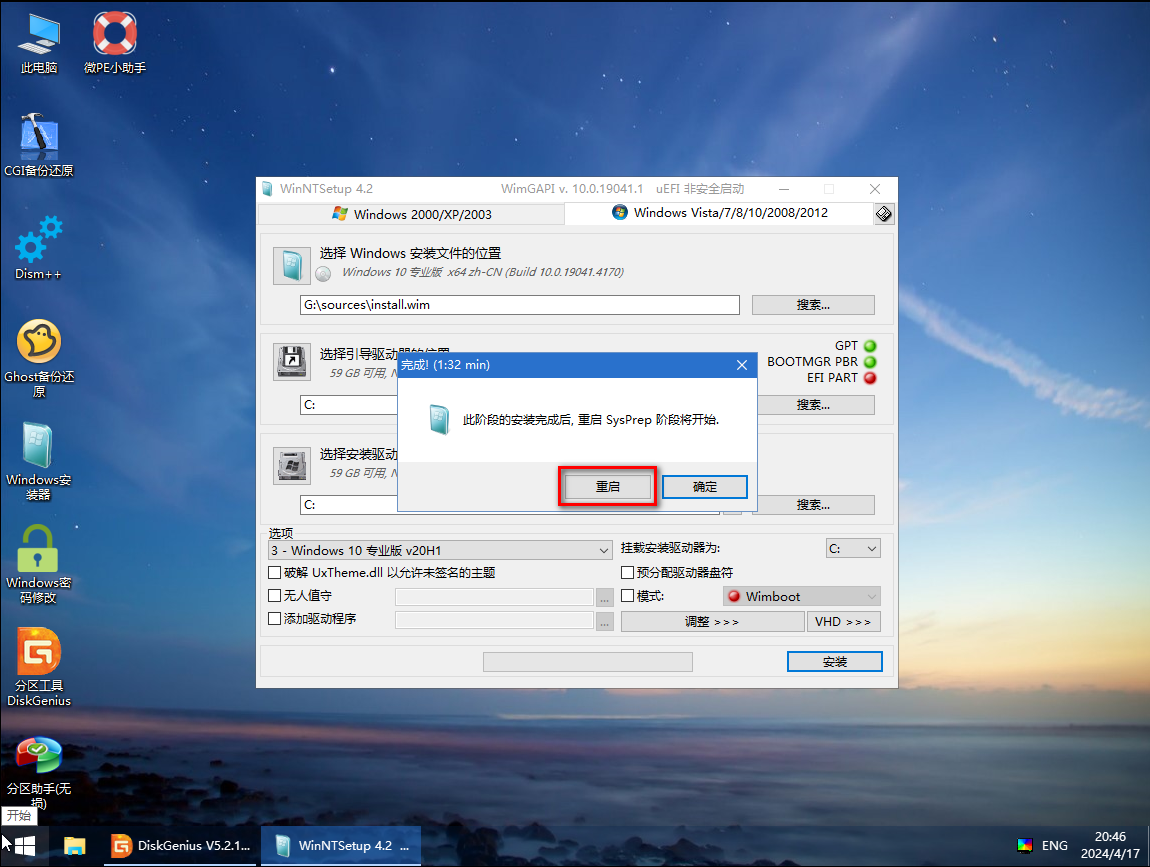
Task: Click the install source package icon
Action: 292,266
